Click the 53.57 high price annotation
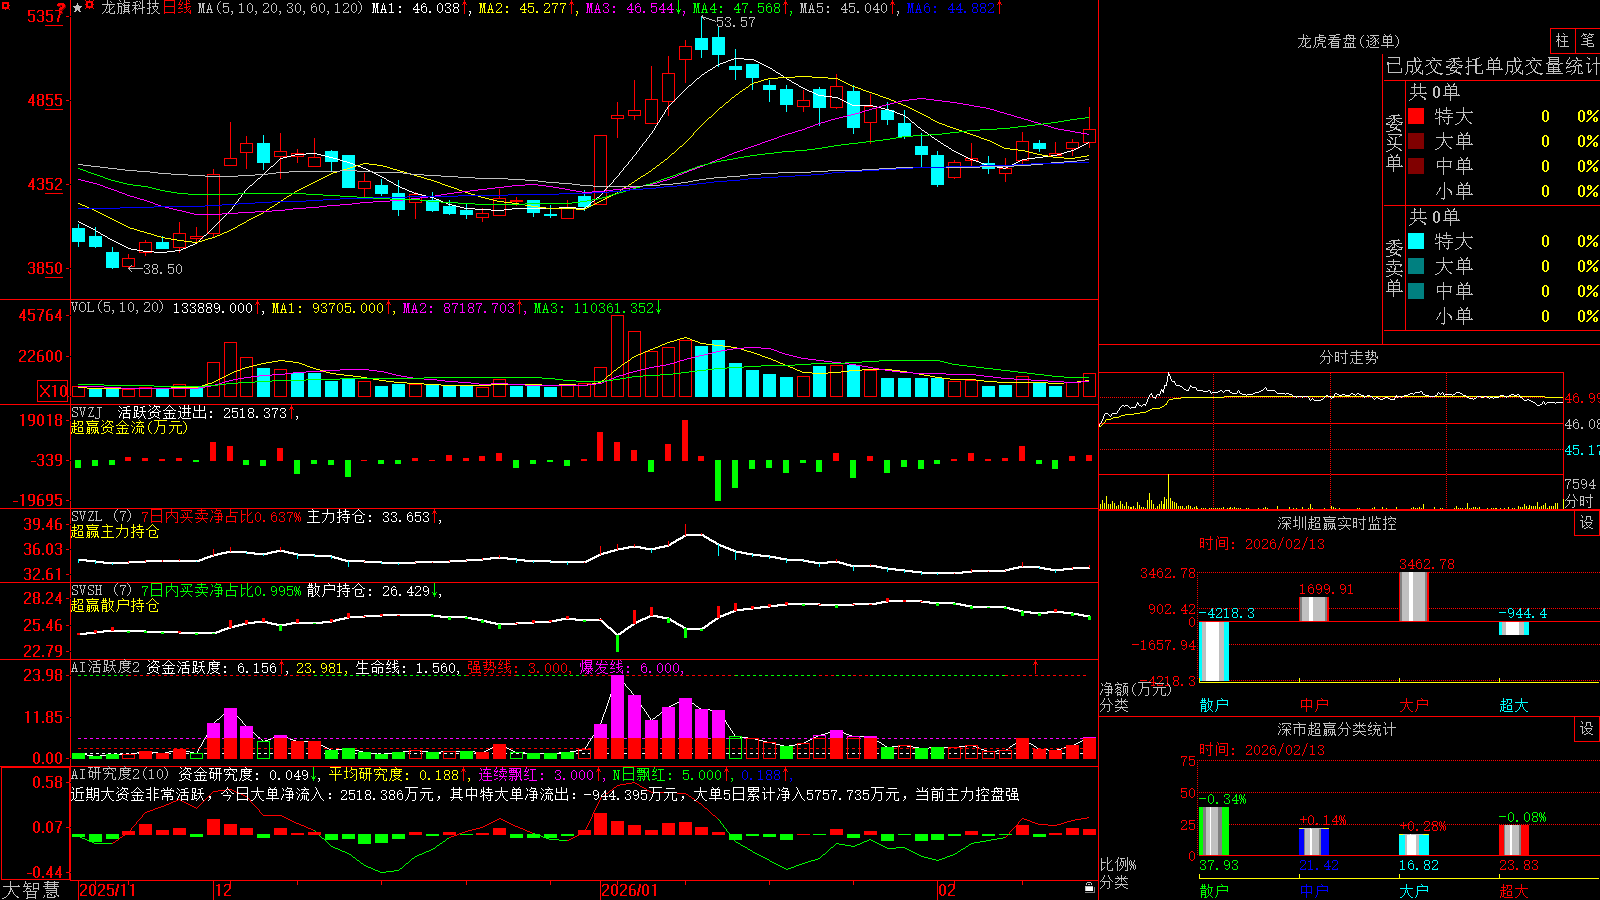Viewport: 1600px width, 900px height. coord(736,22)
